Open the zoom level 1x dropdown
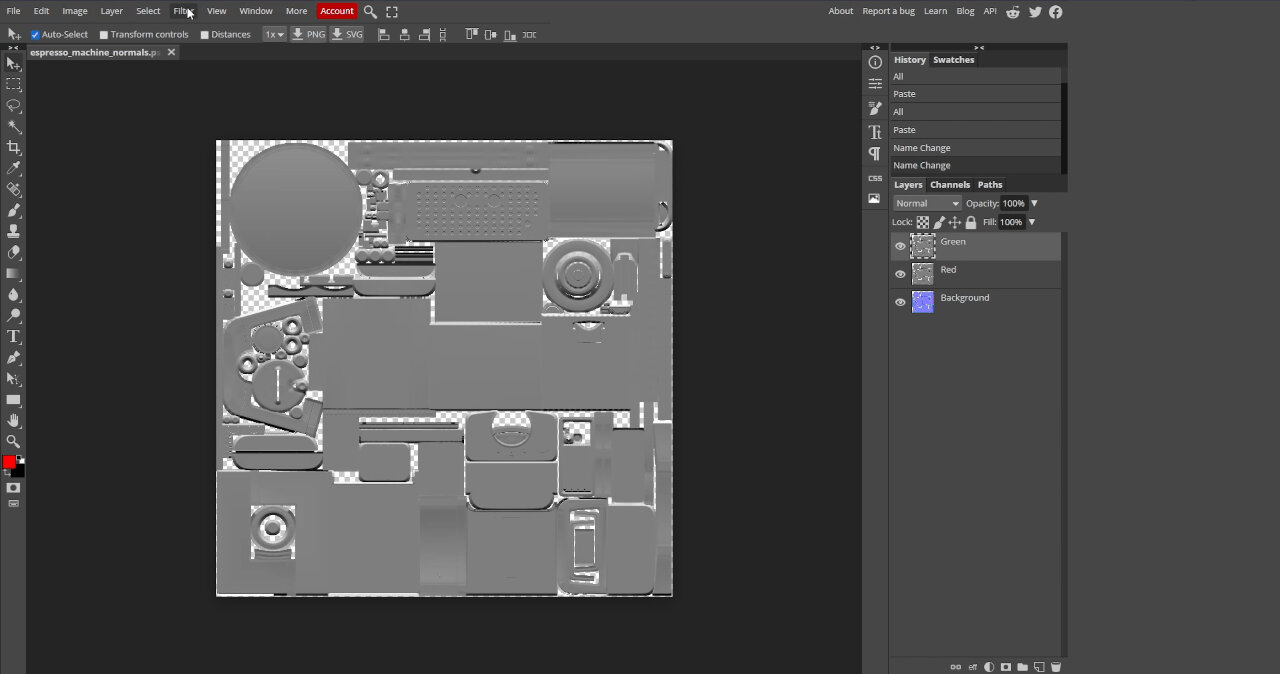1280x674 pixels. (273, 34)
